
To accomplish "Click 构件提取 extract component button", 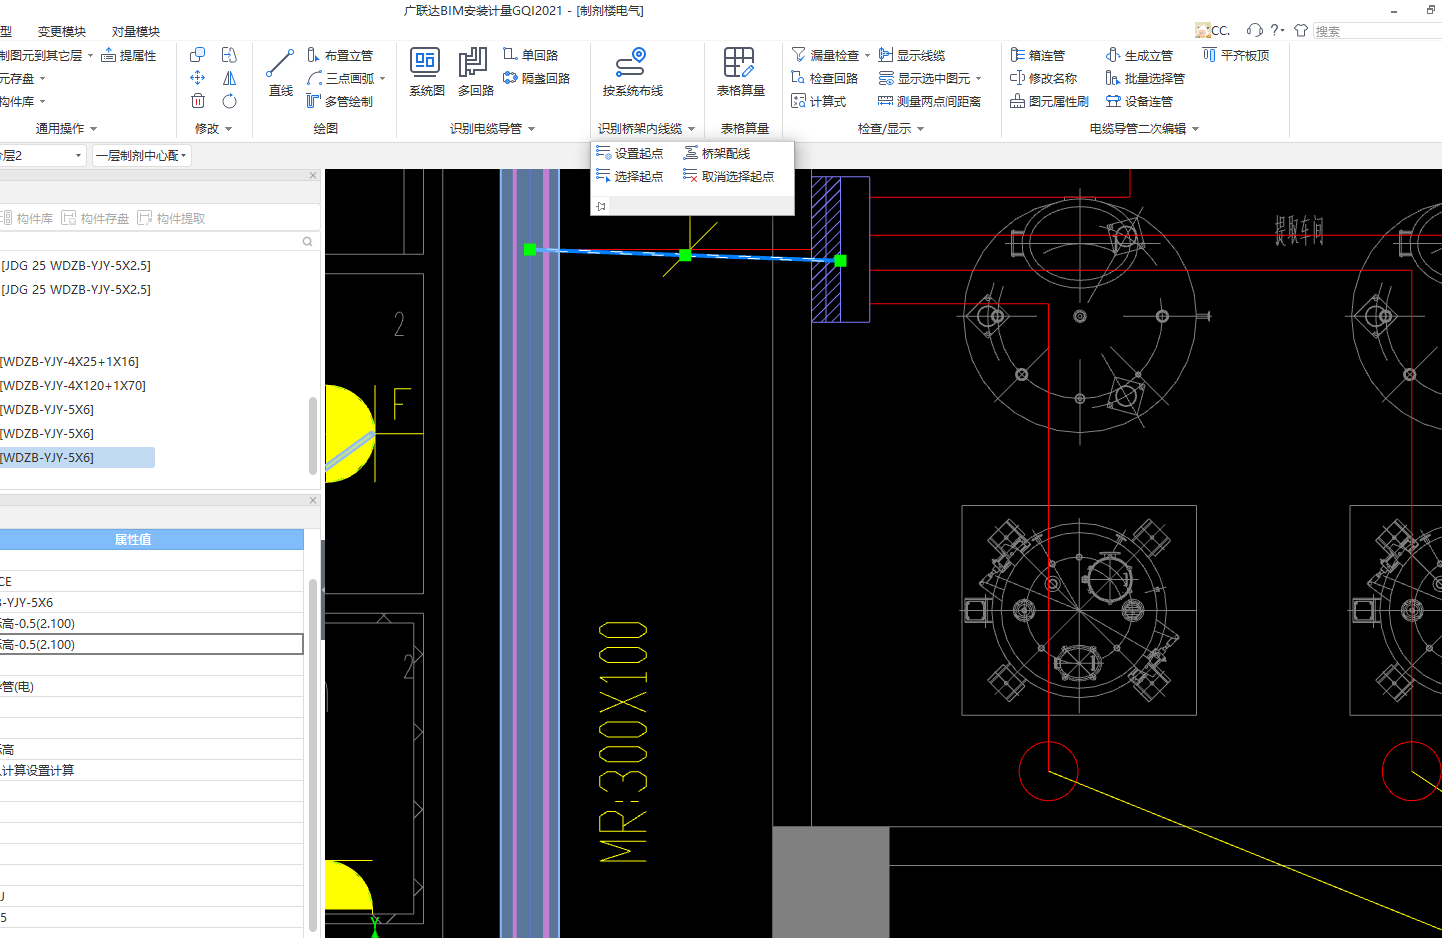I will (171, 218).
